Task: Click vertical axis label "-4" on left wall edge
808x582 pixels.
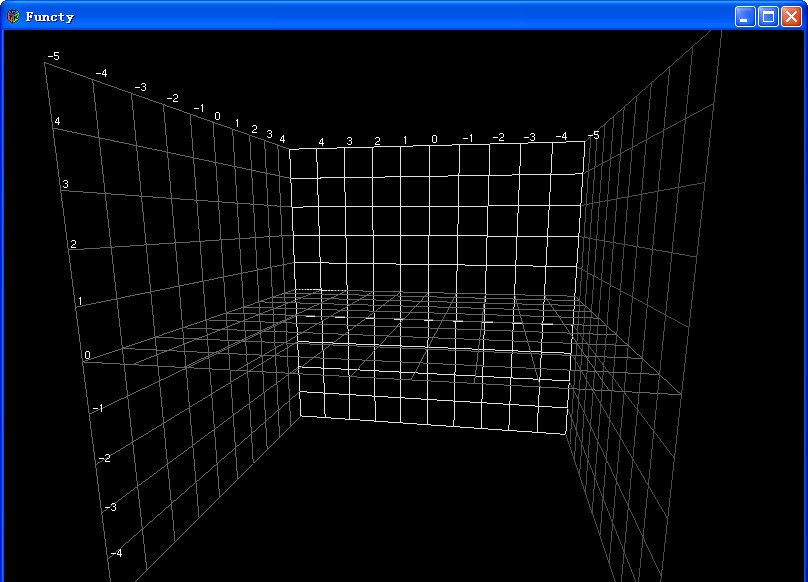Action: coord(116,554)
